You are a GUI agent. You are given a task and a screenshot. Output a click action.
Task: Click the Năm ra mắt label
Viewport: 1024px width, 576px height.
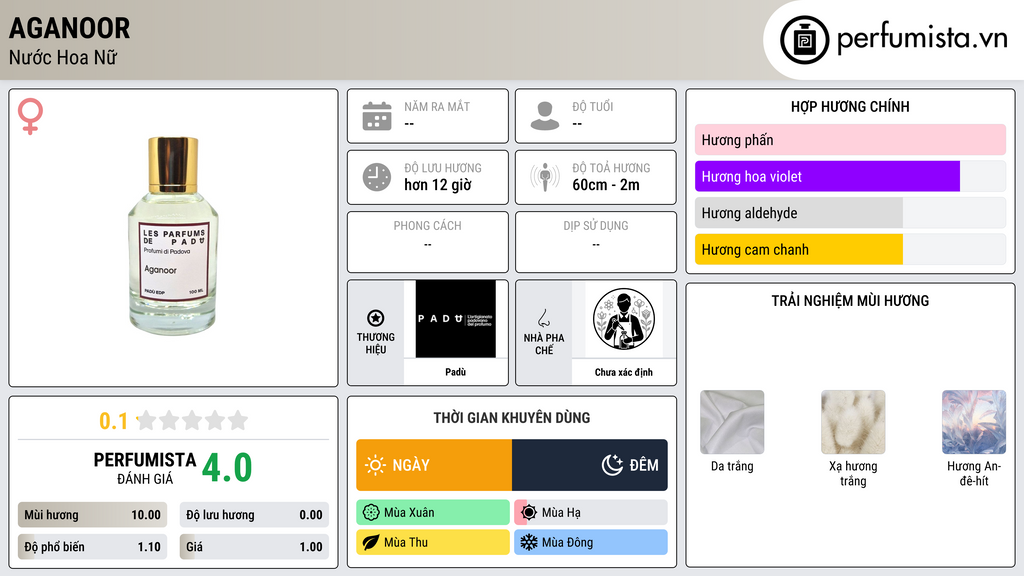pos(437,106)
